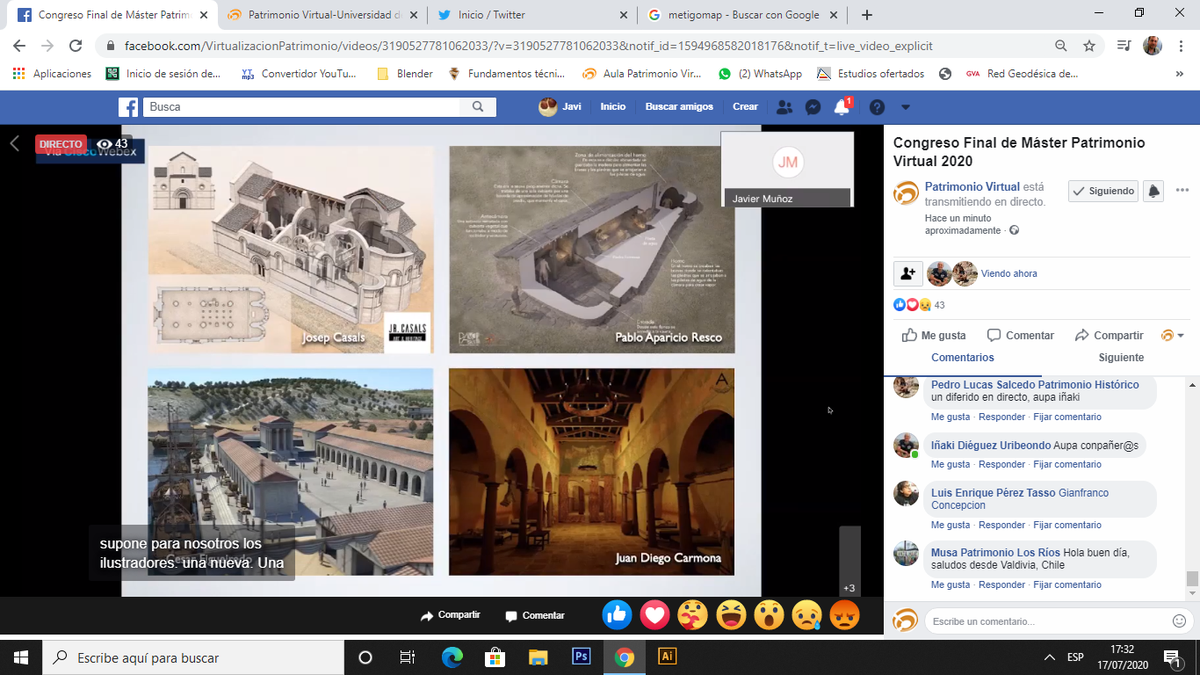Click Buscar amigos in top bar

click(x=679, y=107)
